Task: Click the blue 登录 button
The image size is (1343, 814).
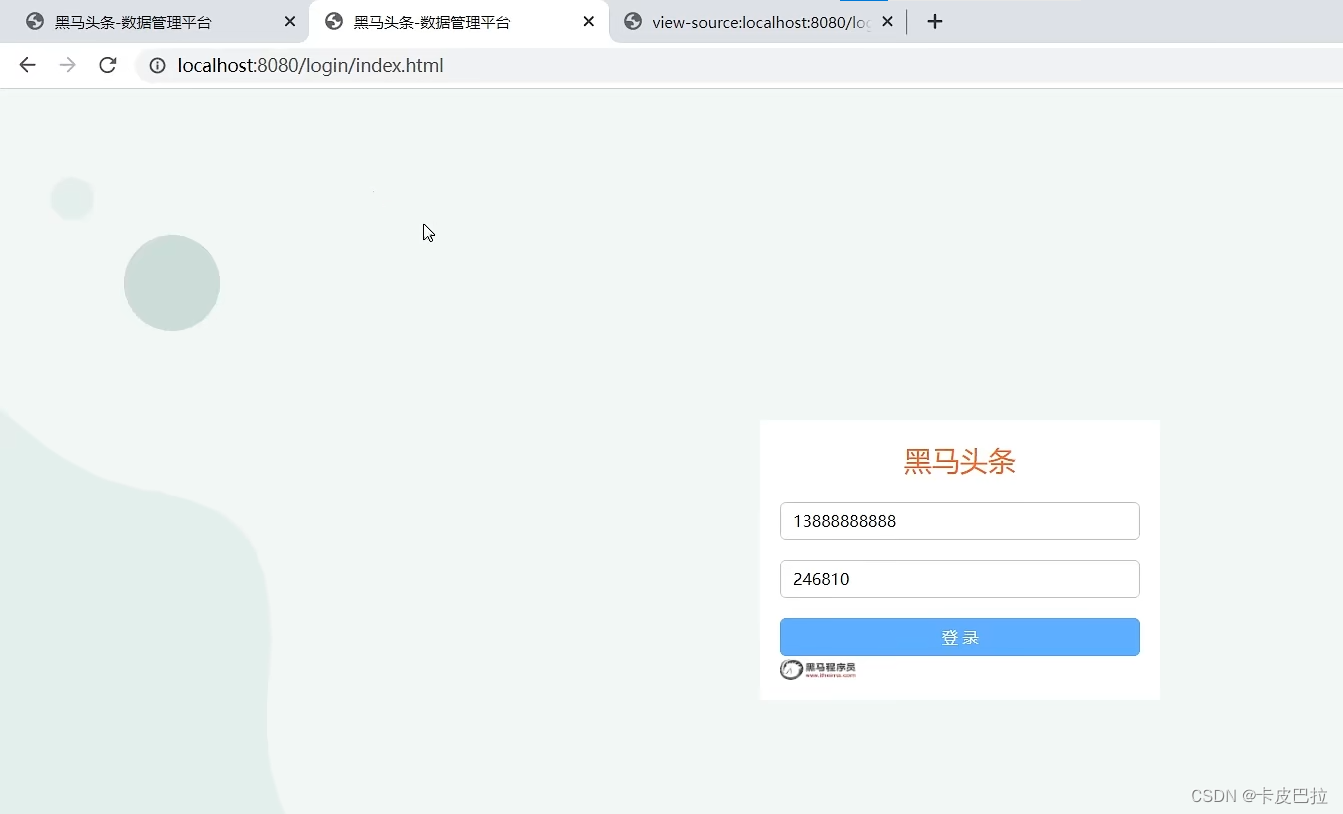Action: coord(960,637)
